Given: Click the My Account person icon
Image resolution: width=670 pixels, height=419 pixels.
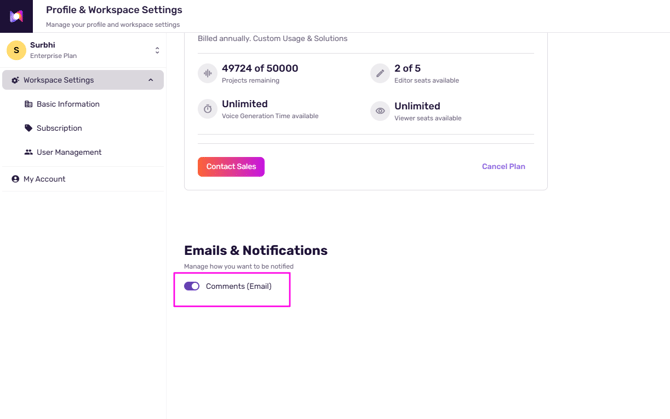Looking at the screenshot, I should coord(15,179).
